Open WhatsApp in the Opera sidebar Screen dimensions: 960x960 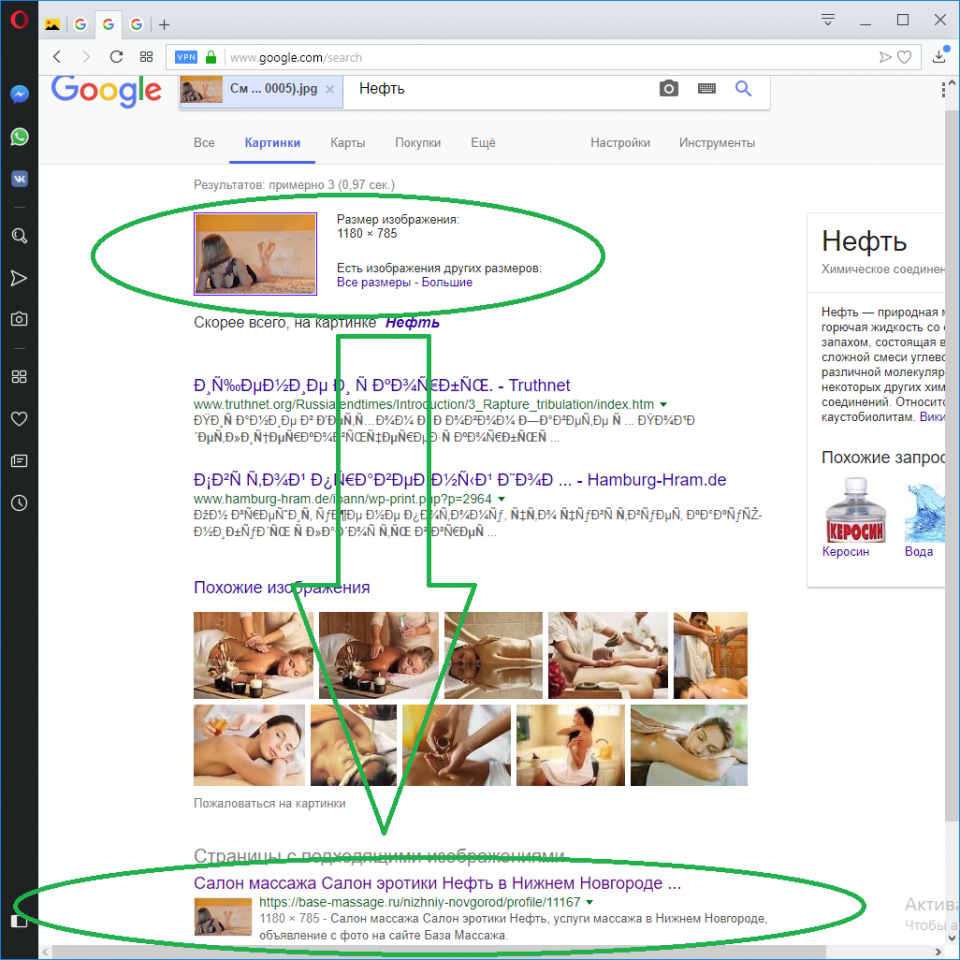click(x=19, y=137)
